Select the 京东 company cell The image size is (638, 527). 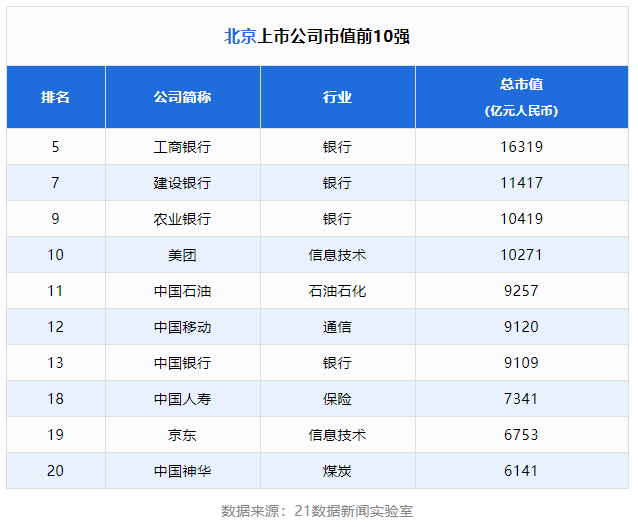[x=182, y=435]
